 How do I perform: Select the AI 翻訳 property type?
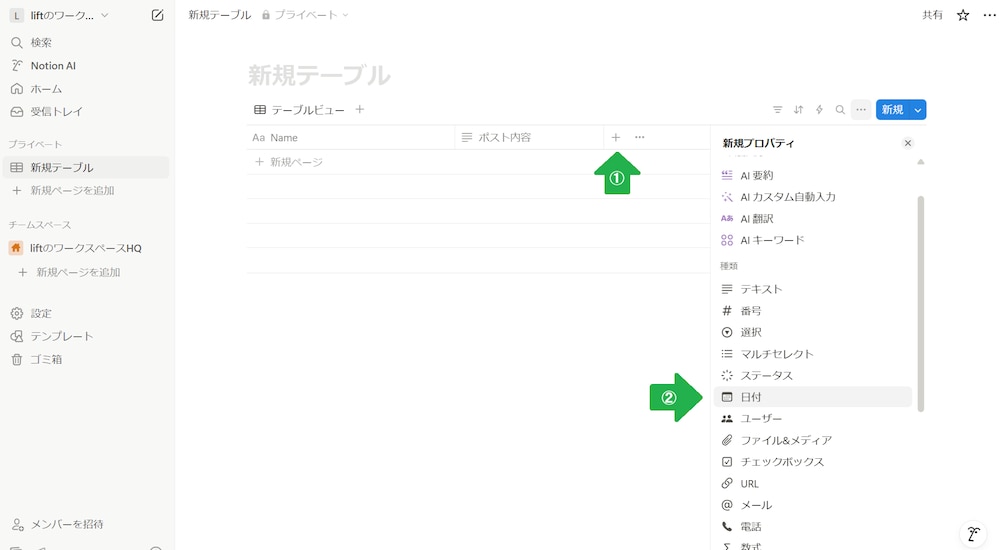(x=812, y=218)
